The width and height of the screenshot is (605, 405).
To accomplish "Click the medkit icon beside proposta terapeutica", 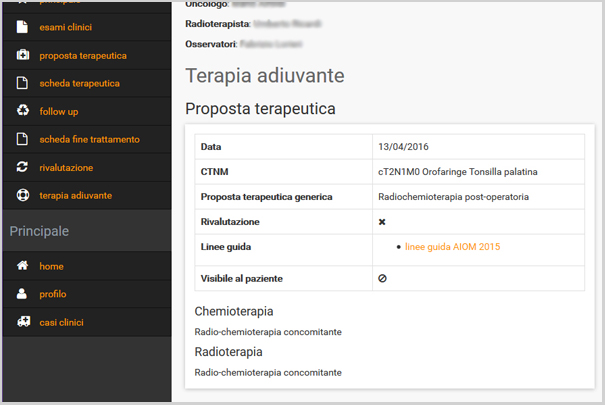I will point(22,55).
